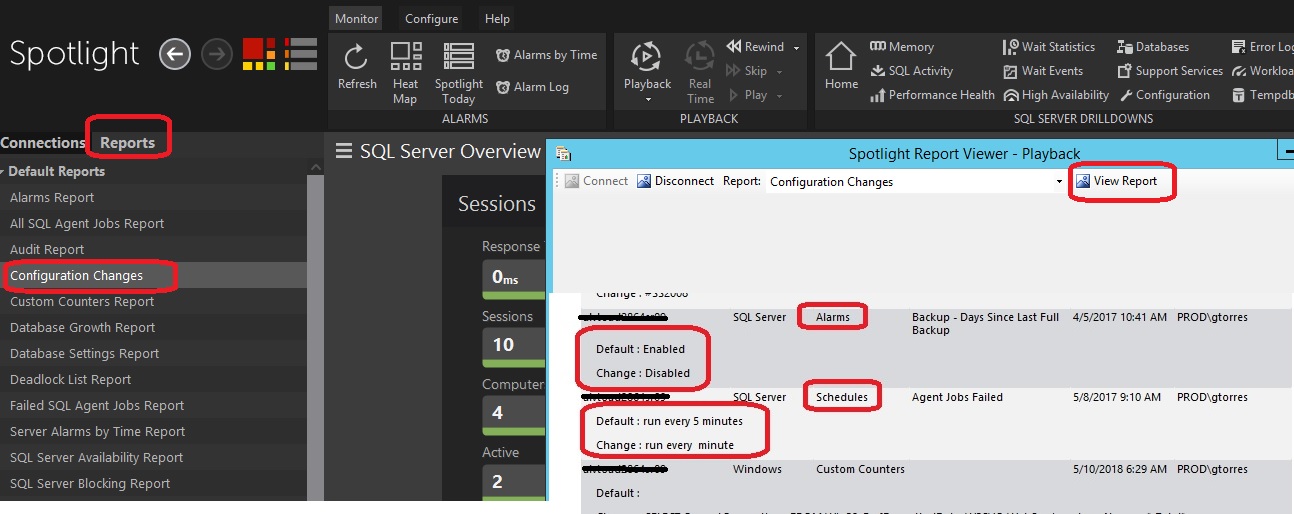
Task: Go to the Home drilldown
Action: [841, 66]
